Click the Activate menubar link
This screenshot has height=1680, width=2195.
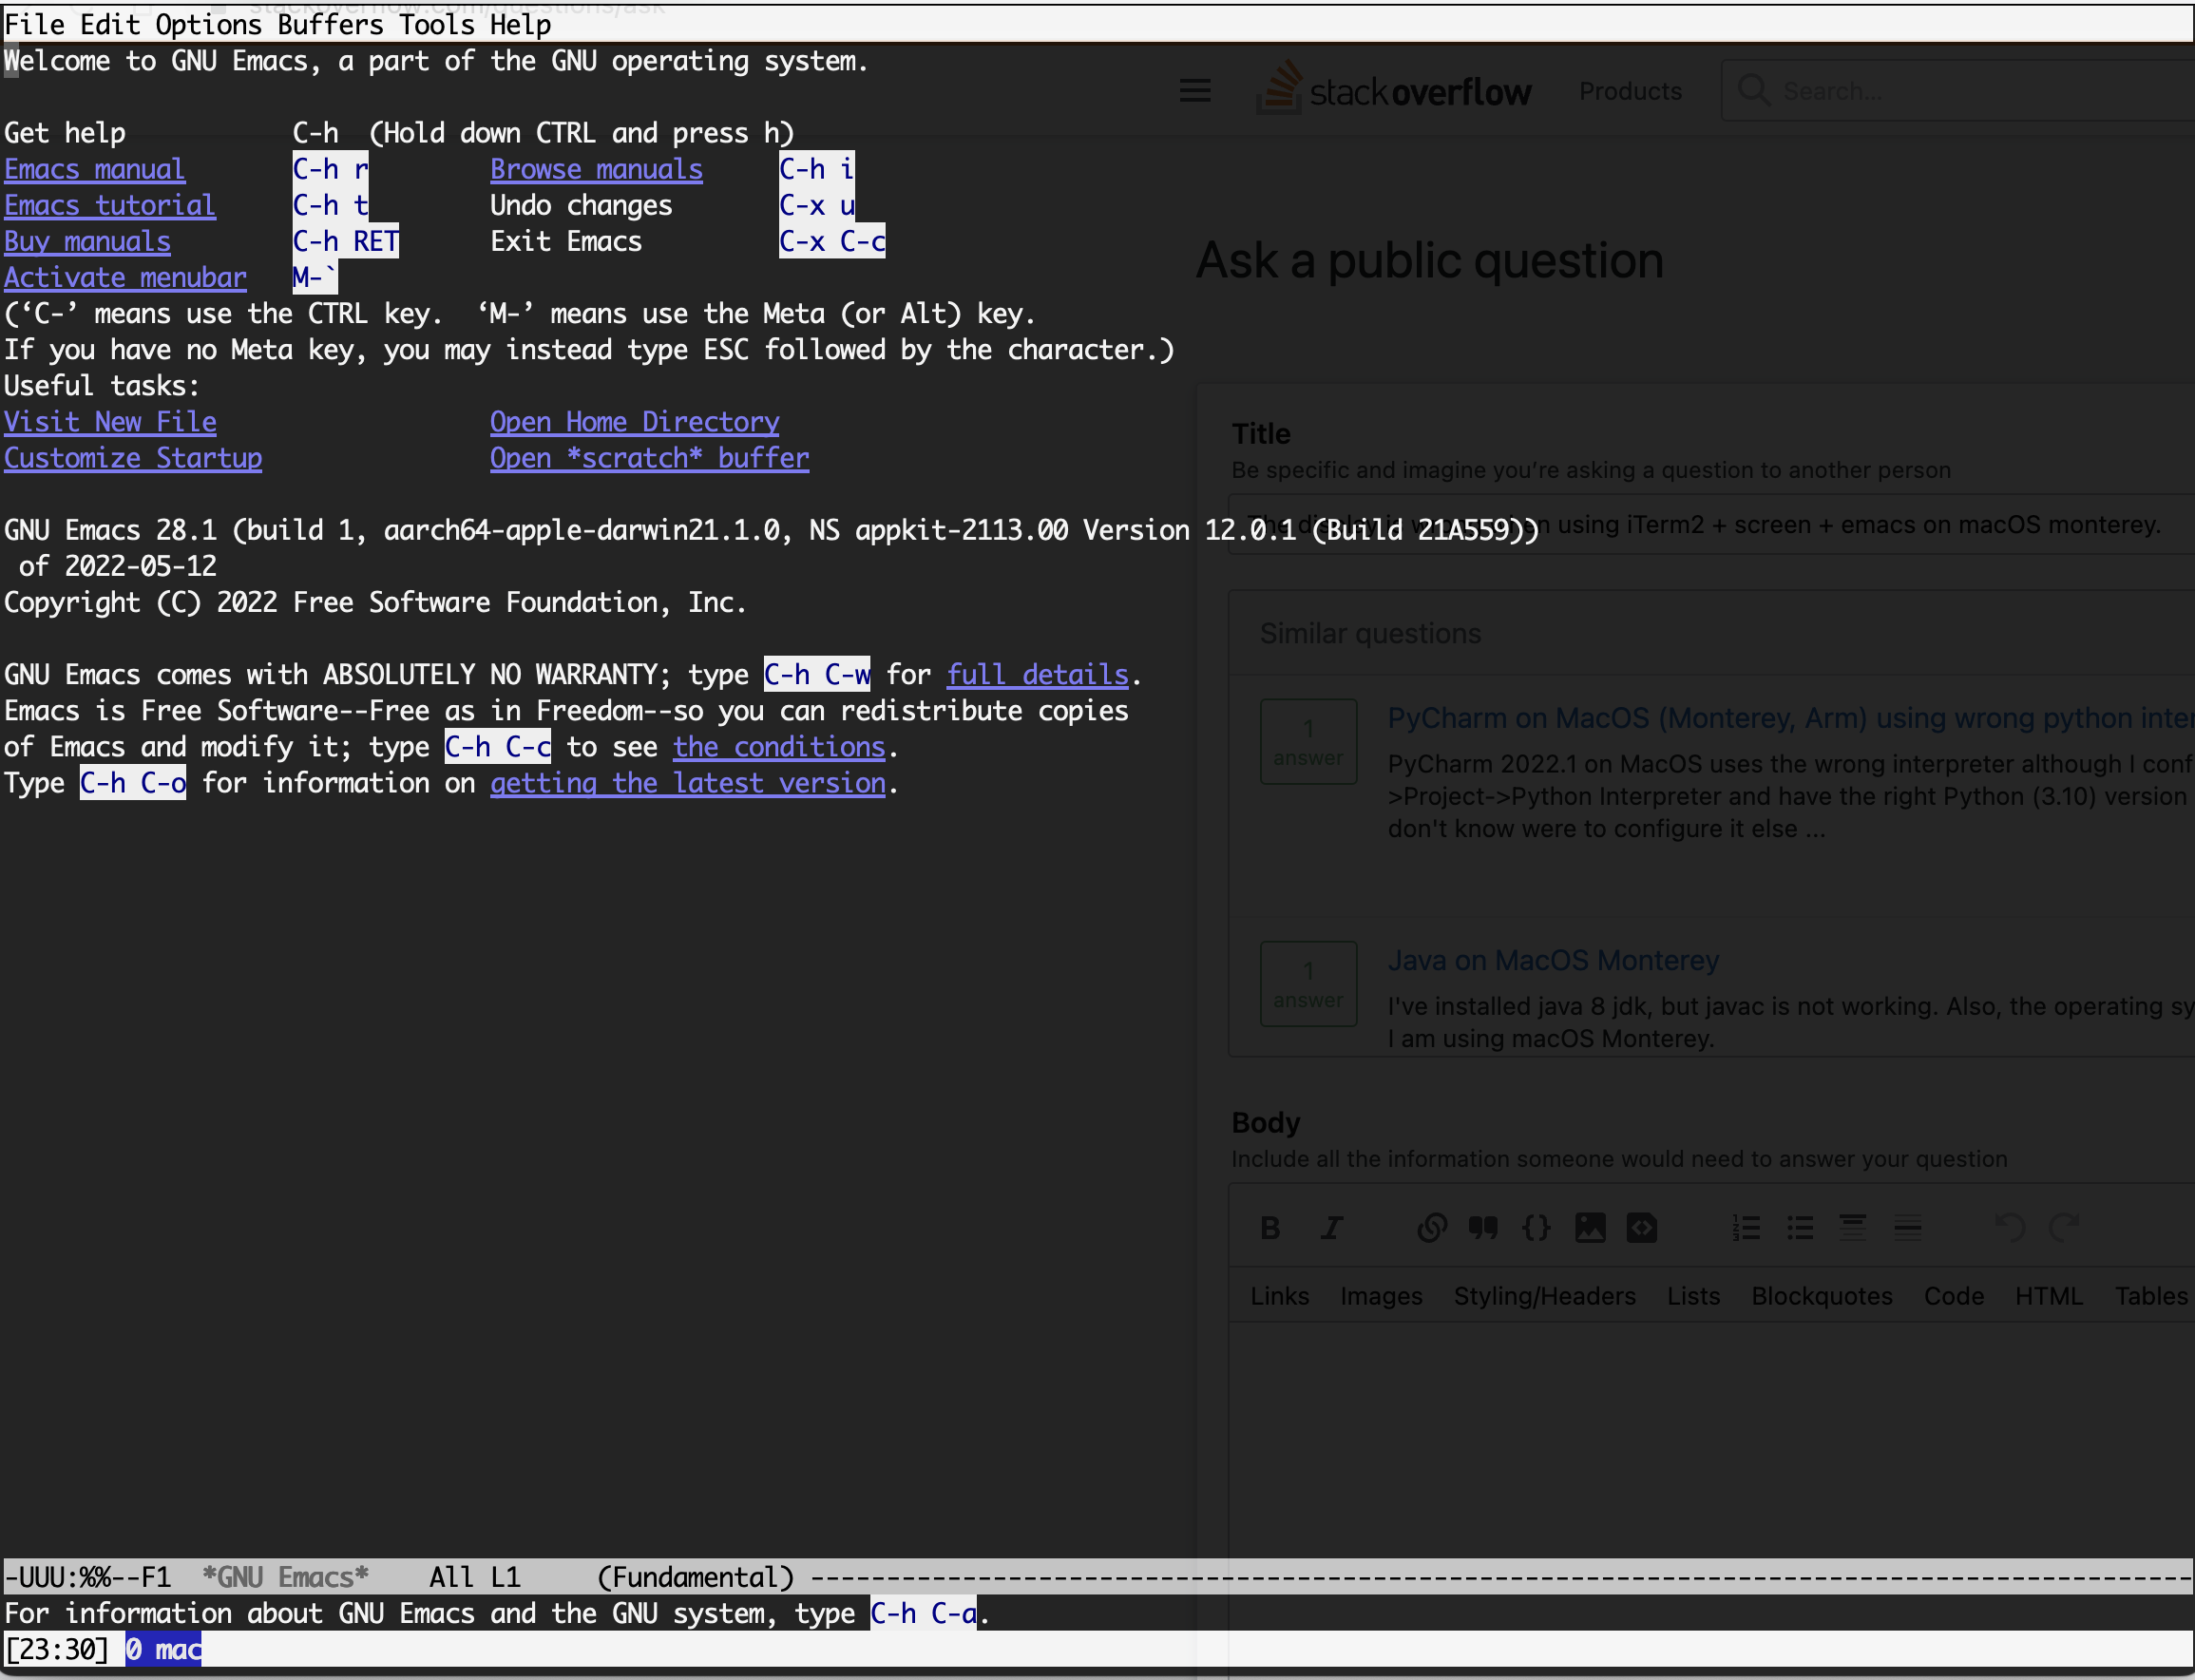(125, 277)
